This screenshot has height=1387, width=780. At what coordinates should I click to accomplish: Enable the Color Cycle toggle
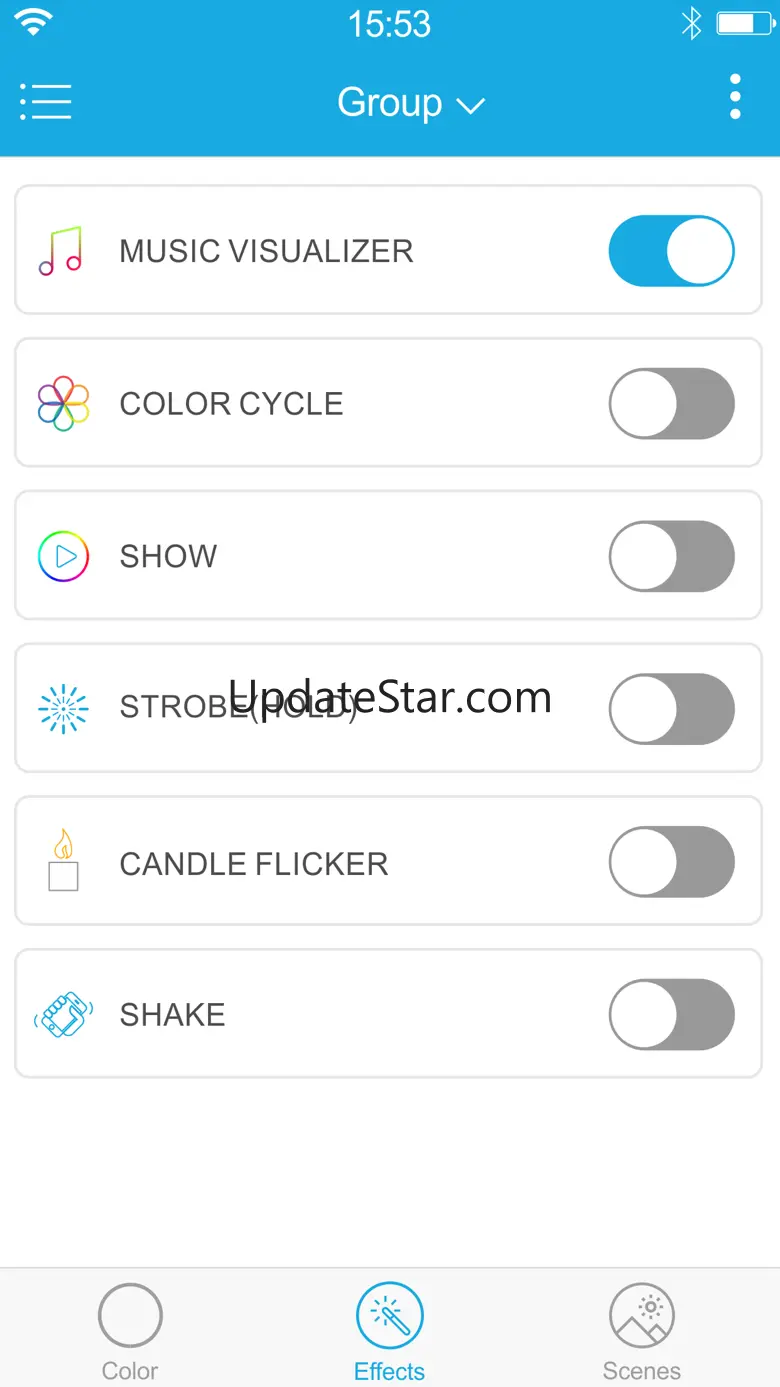point(671,403)
